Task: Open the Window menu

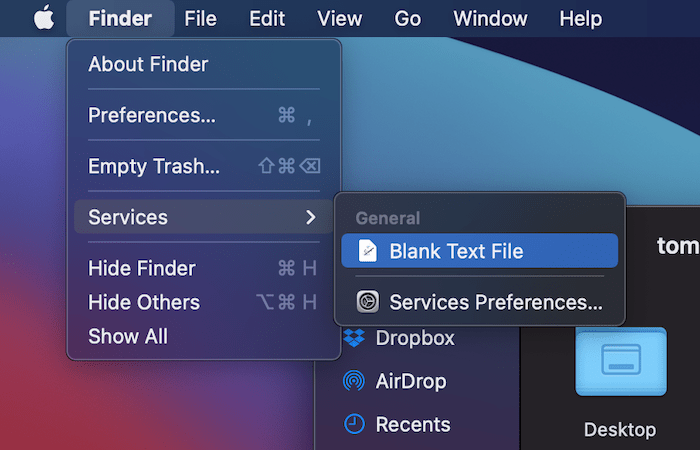Action: point(490,18)
